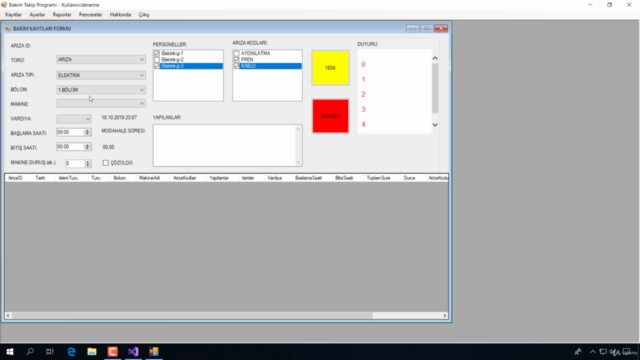Viewport: 640px width, 360px height.
Task: Expand the TÜRÜ dropdown showing ARIZA
Action: coord(142,60)
